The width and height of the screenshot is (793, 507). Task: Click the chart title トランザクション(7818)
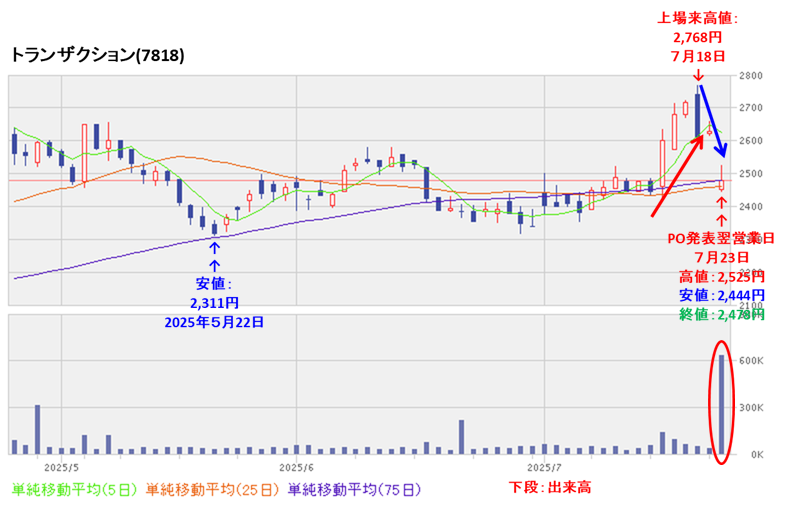(x=97, y=55)
